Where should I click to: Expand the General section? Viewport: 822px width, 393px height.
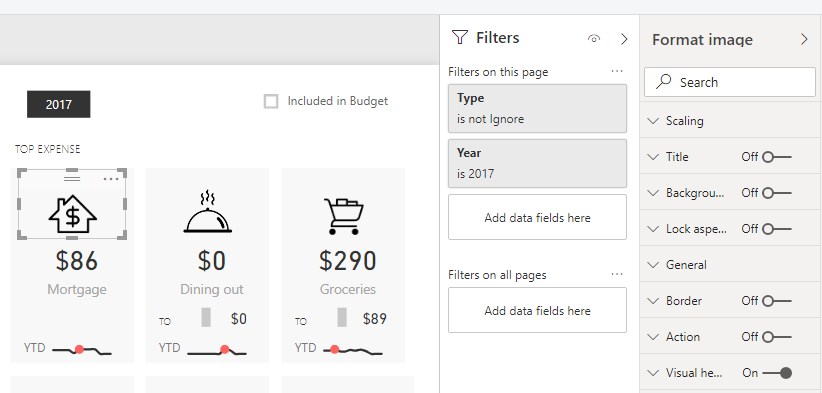(730, 265)
